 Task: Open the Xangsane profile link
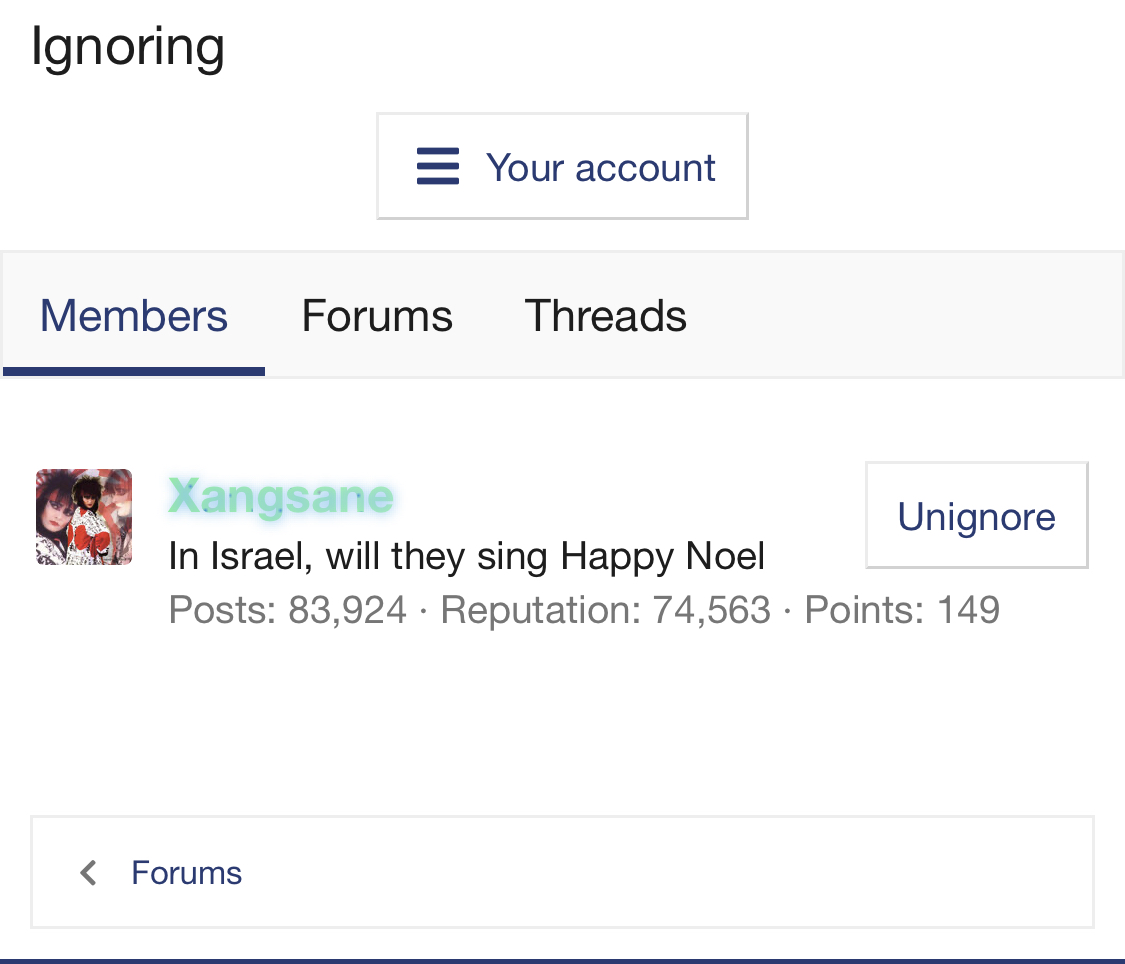pos(281,496)
